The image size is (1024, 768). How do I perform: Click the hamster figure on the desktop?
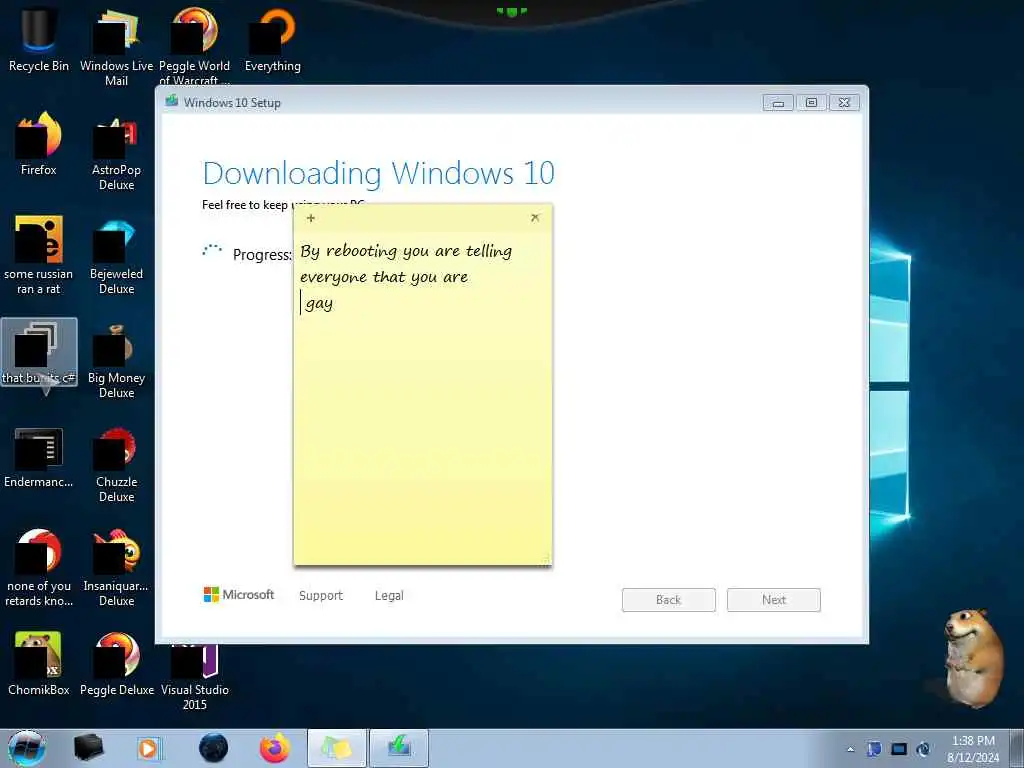point(974,656)
